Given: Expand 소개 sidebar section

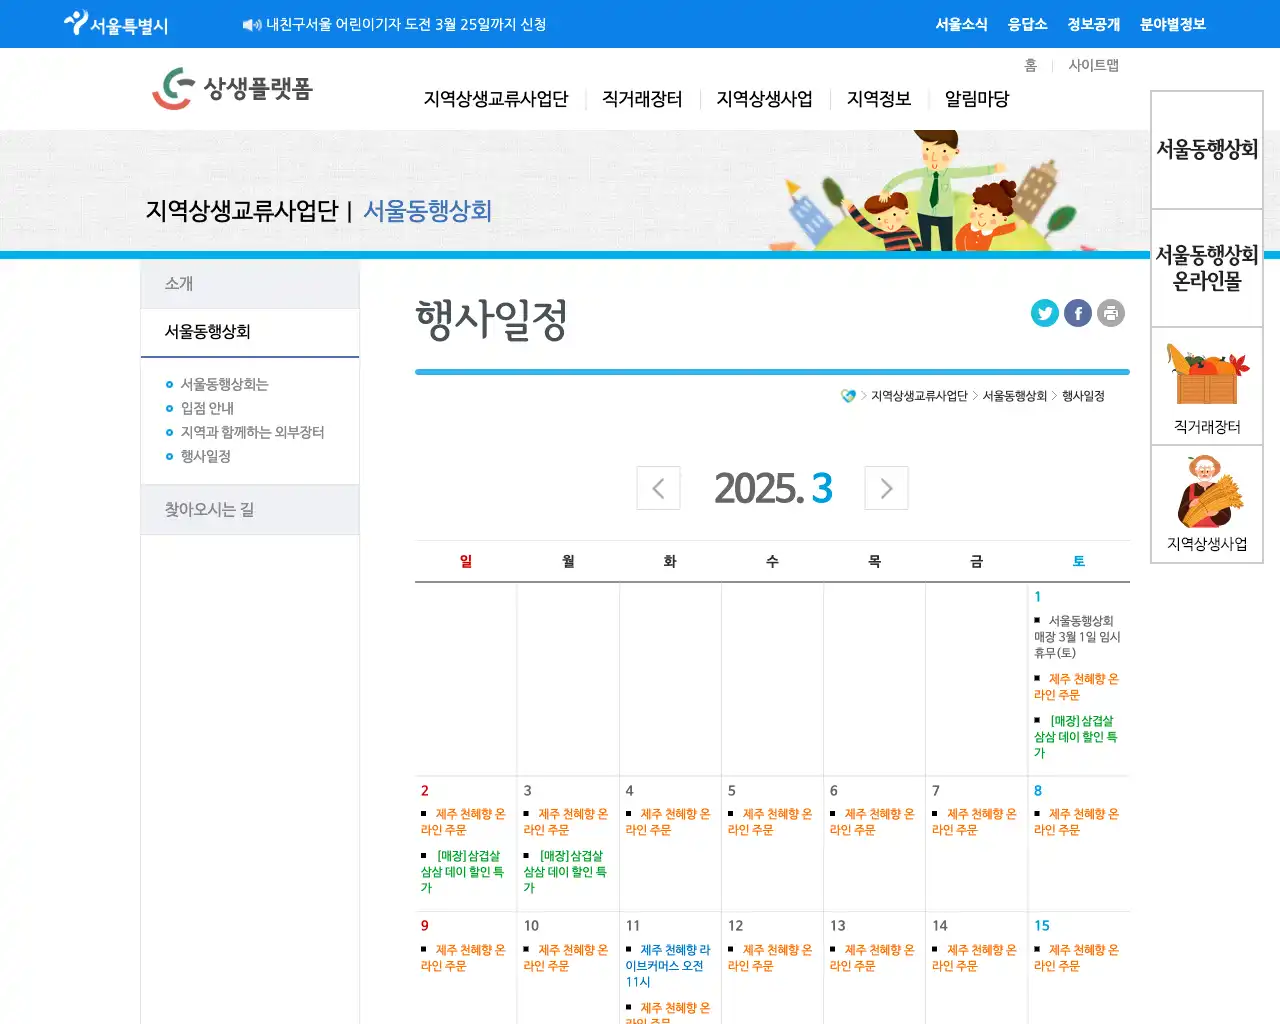Looking at the screenshot, I should 250,284.
